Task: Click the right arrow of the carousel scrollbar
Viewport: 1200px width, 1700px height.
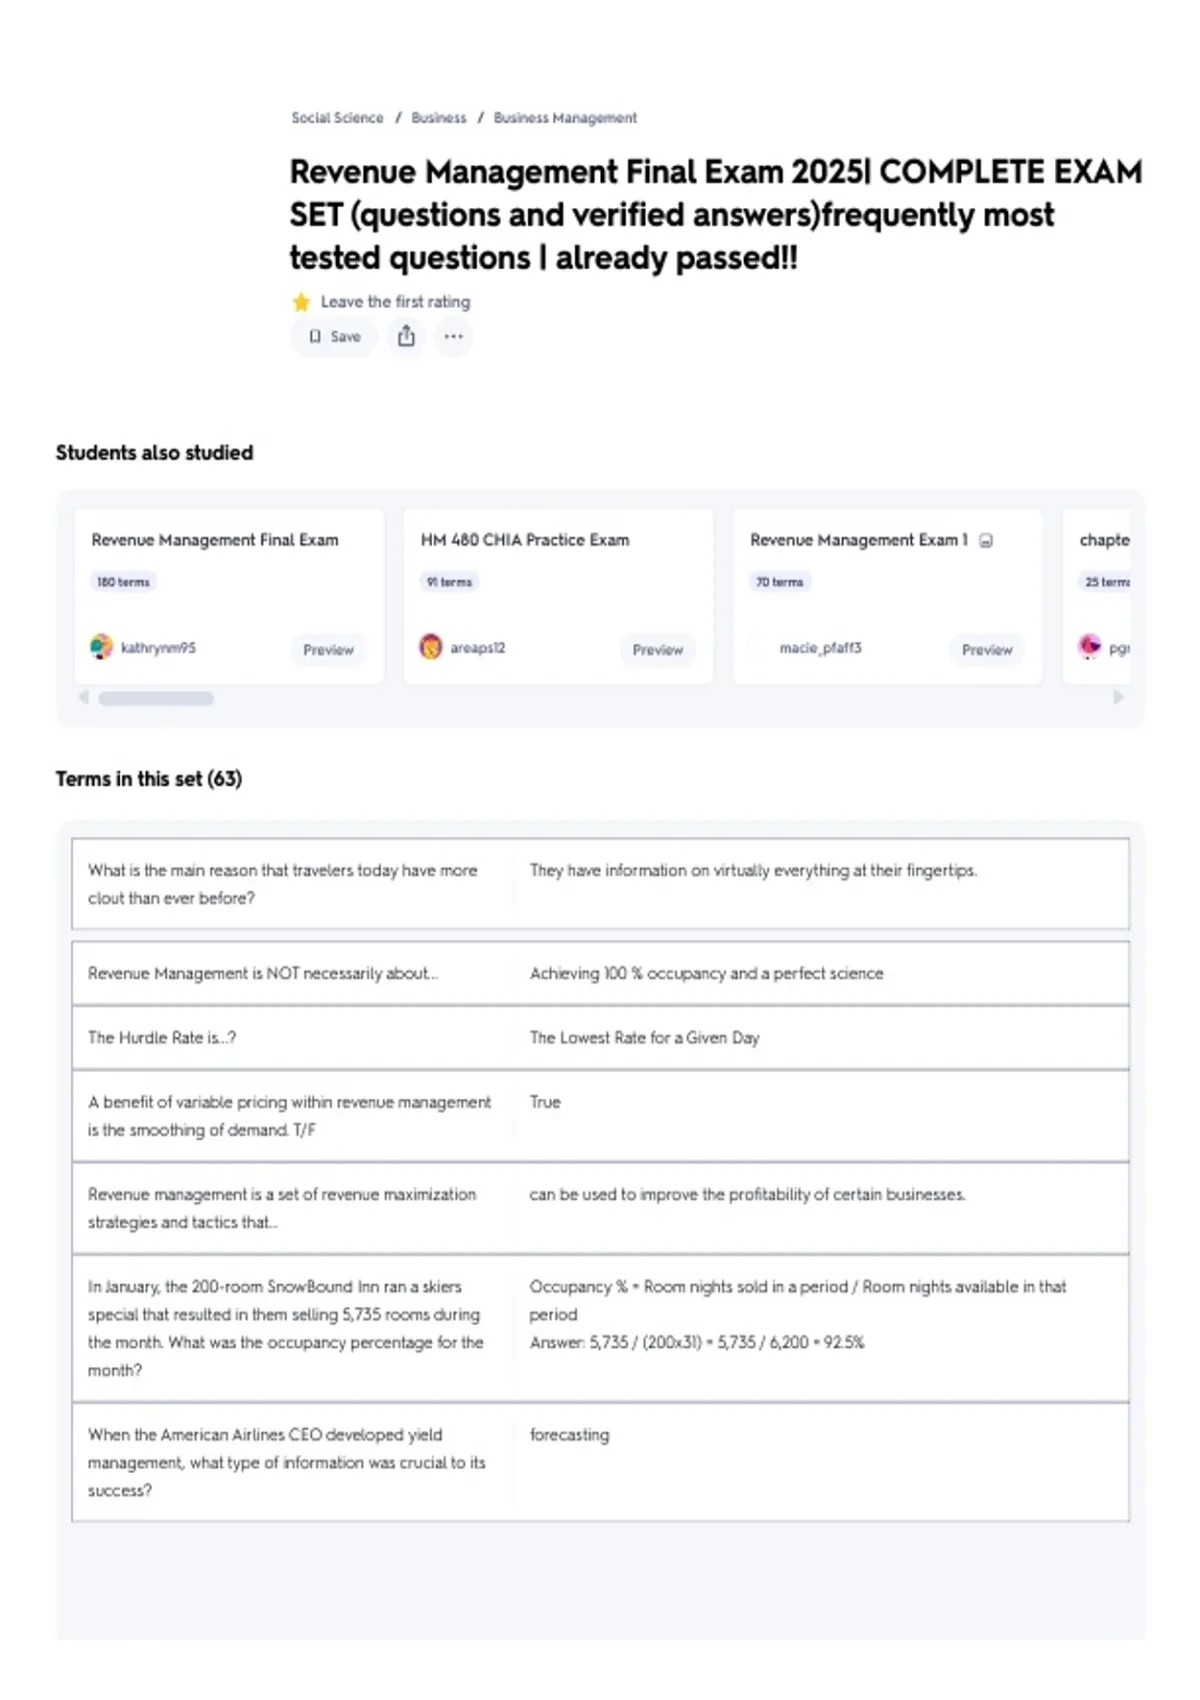Action: pyautogui.click(x=1118, y=697)
